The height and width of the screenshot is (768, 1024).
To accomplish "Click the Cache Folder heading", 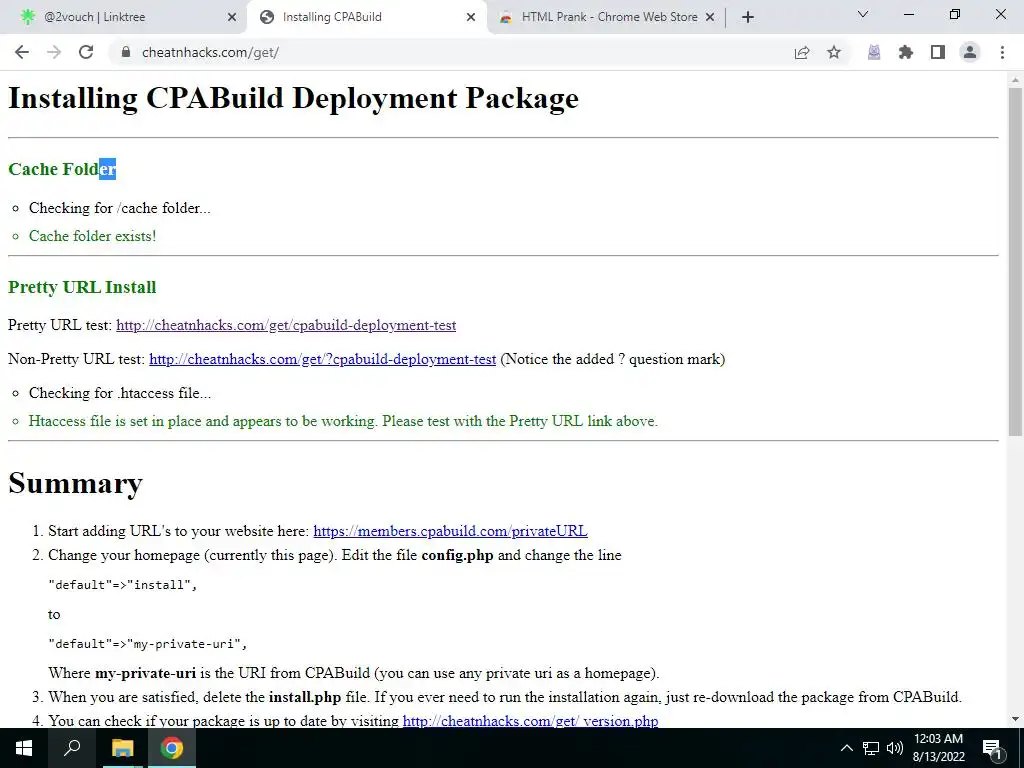I will [62, 169].
